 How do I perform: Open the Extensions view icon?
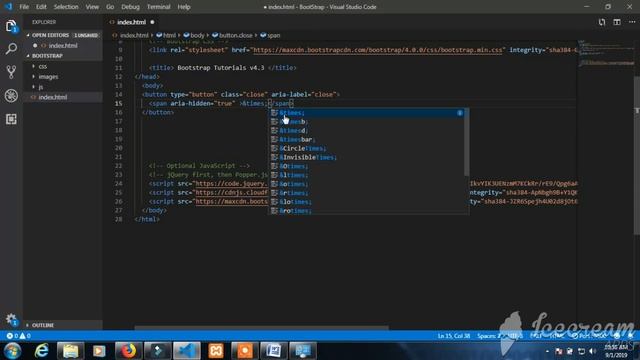point(11,119)
